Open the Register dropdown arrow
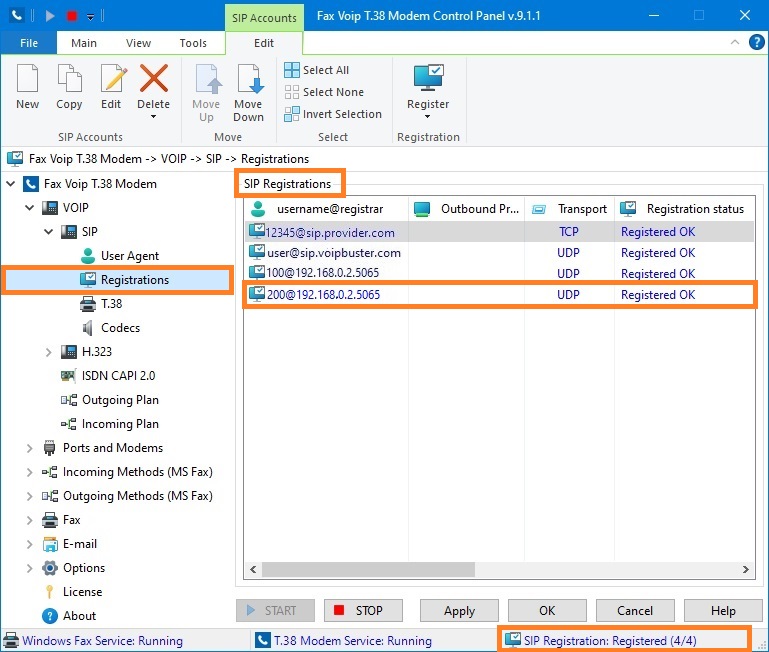Image resolution: width=769 pixels, height=652 pixels. (427, 117)
